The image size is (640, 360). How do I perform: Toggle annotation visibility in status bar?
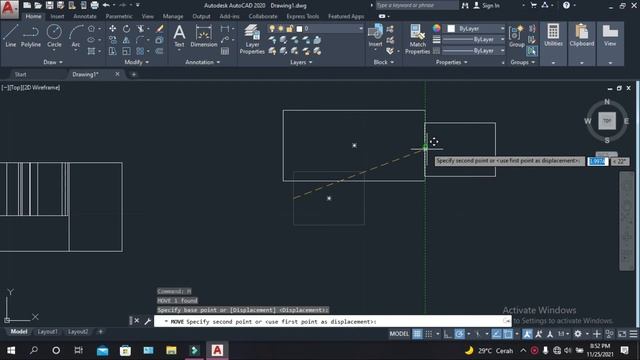pyautogui.click(x=527, y=334)
